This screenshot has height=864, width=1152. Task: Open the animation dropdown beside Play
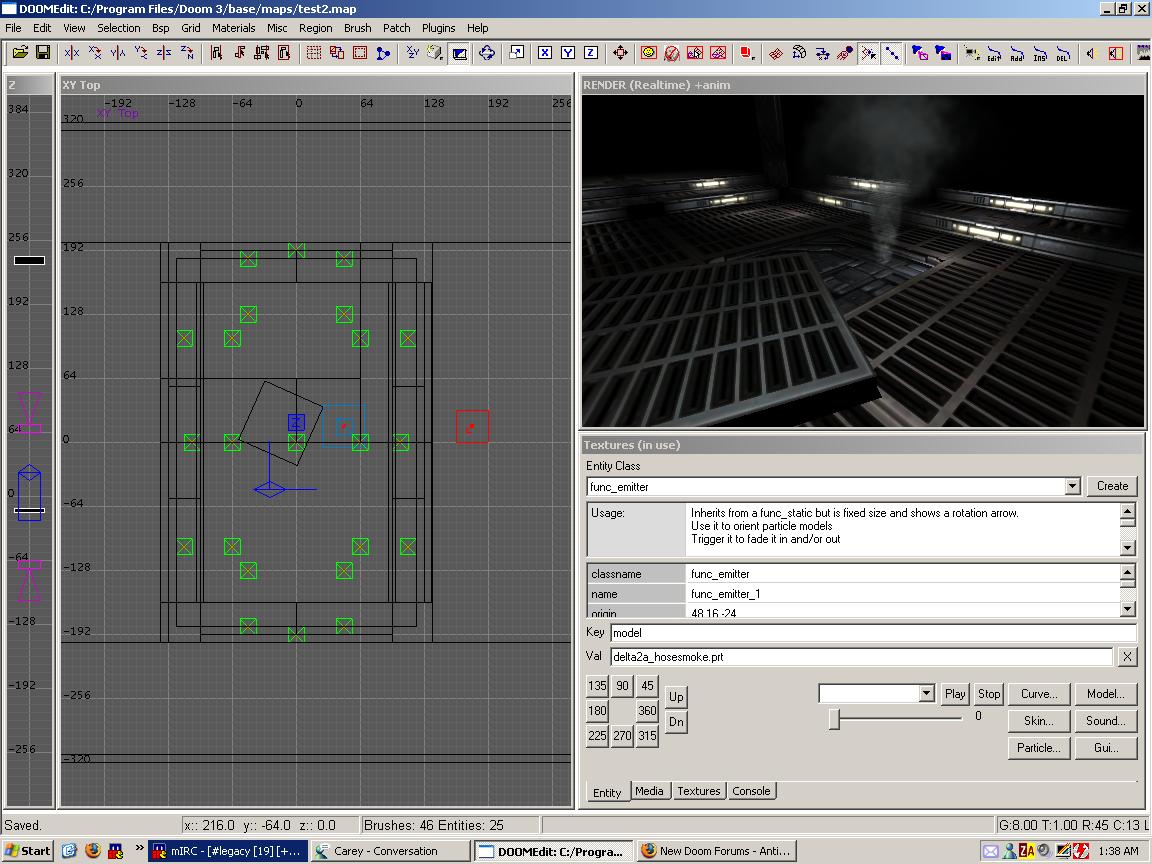[926, 694]
